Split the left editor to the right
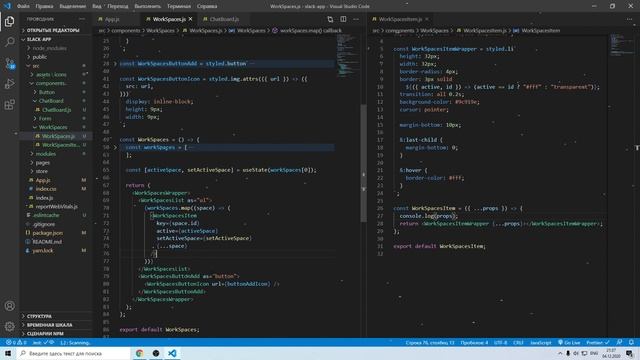 343,19
